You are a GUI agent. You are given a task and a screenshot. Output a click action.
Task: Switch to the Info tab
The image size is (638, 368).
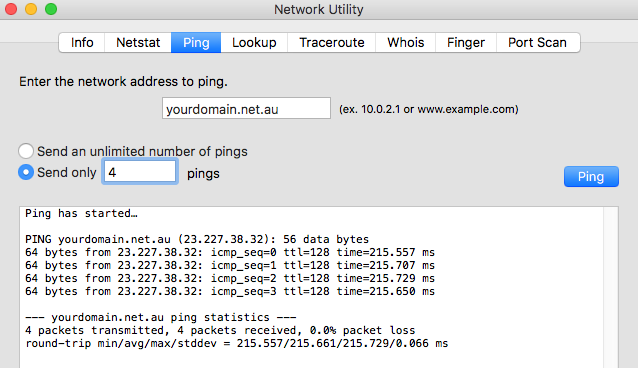tap(82, 42)
